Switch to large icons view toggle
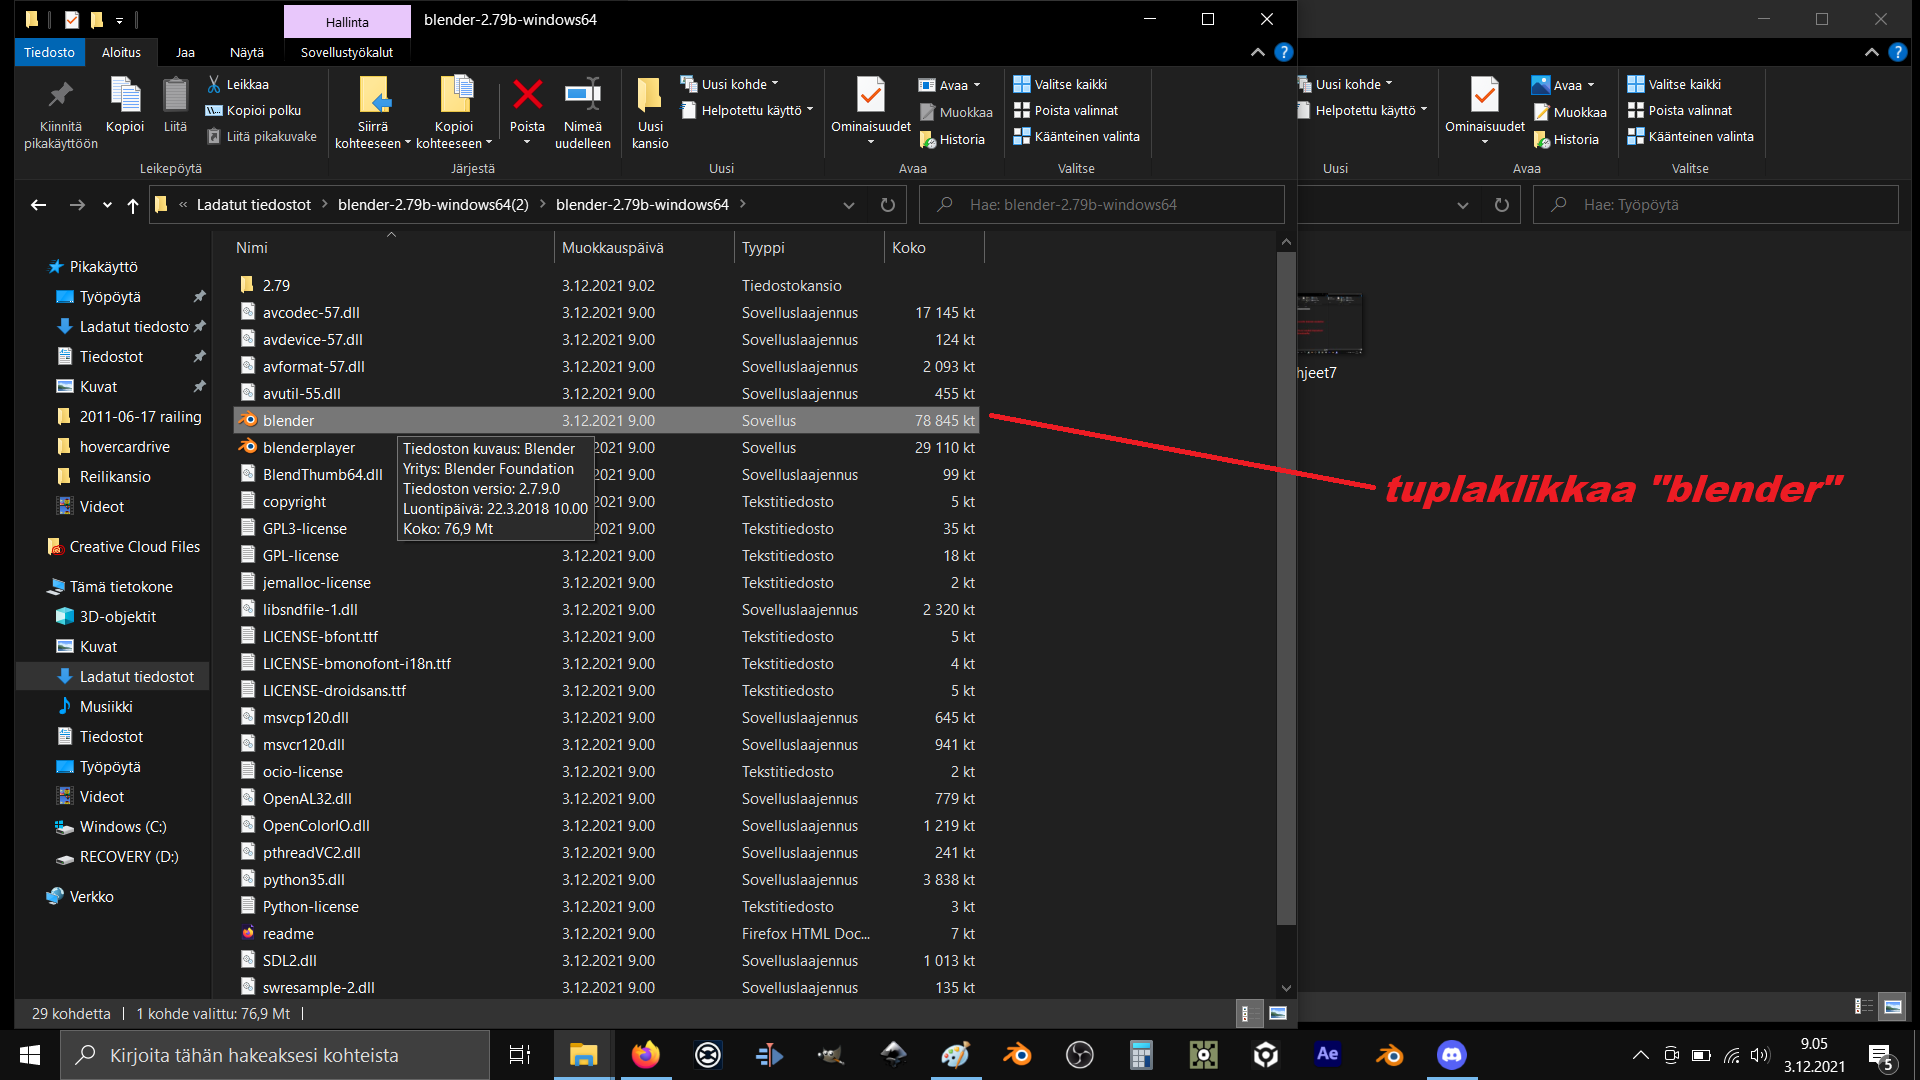 click(1278, 1013)
